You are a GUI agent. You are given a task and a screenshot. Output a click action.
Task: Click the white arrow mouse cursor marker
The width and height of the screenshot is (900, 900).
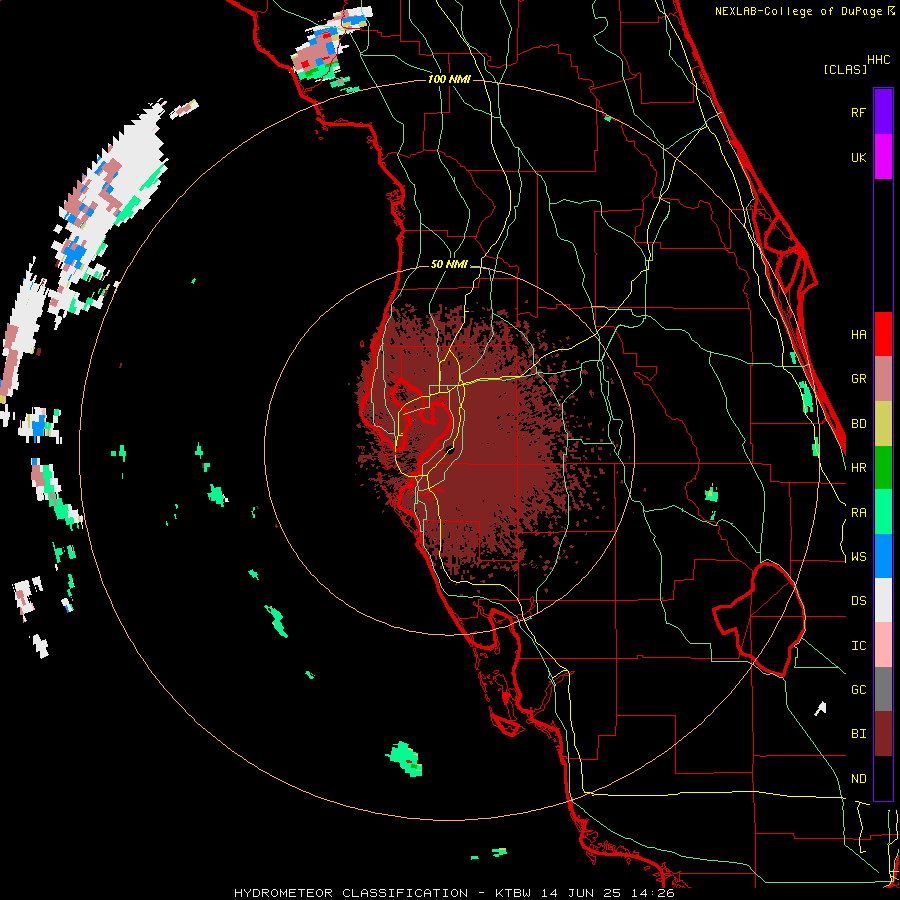coord(820,708)
